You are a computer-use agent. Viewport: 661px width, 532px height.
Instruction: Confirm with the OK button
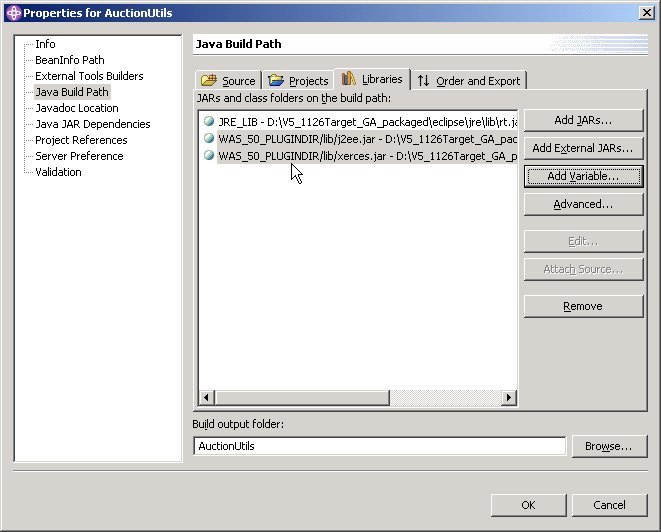pos(528,505)
